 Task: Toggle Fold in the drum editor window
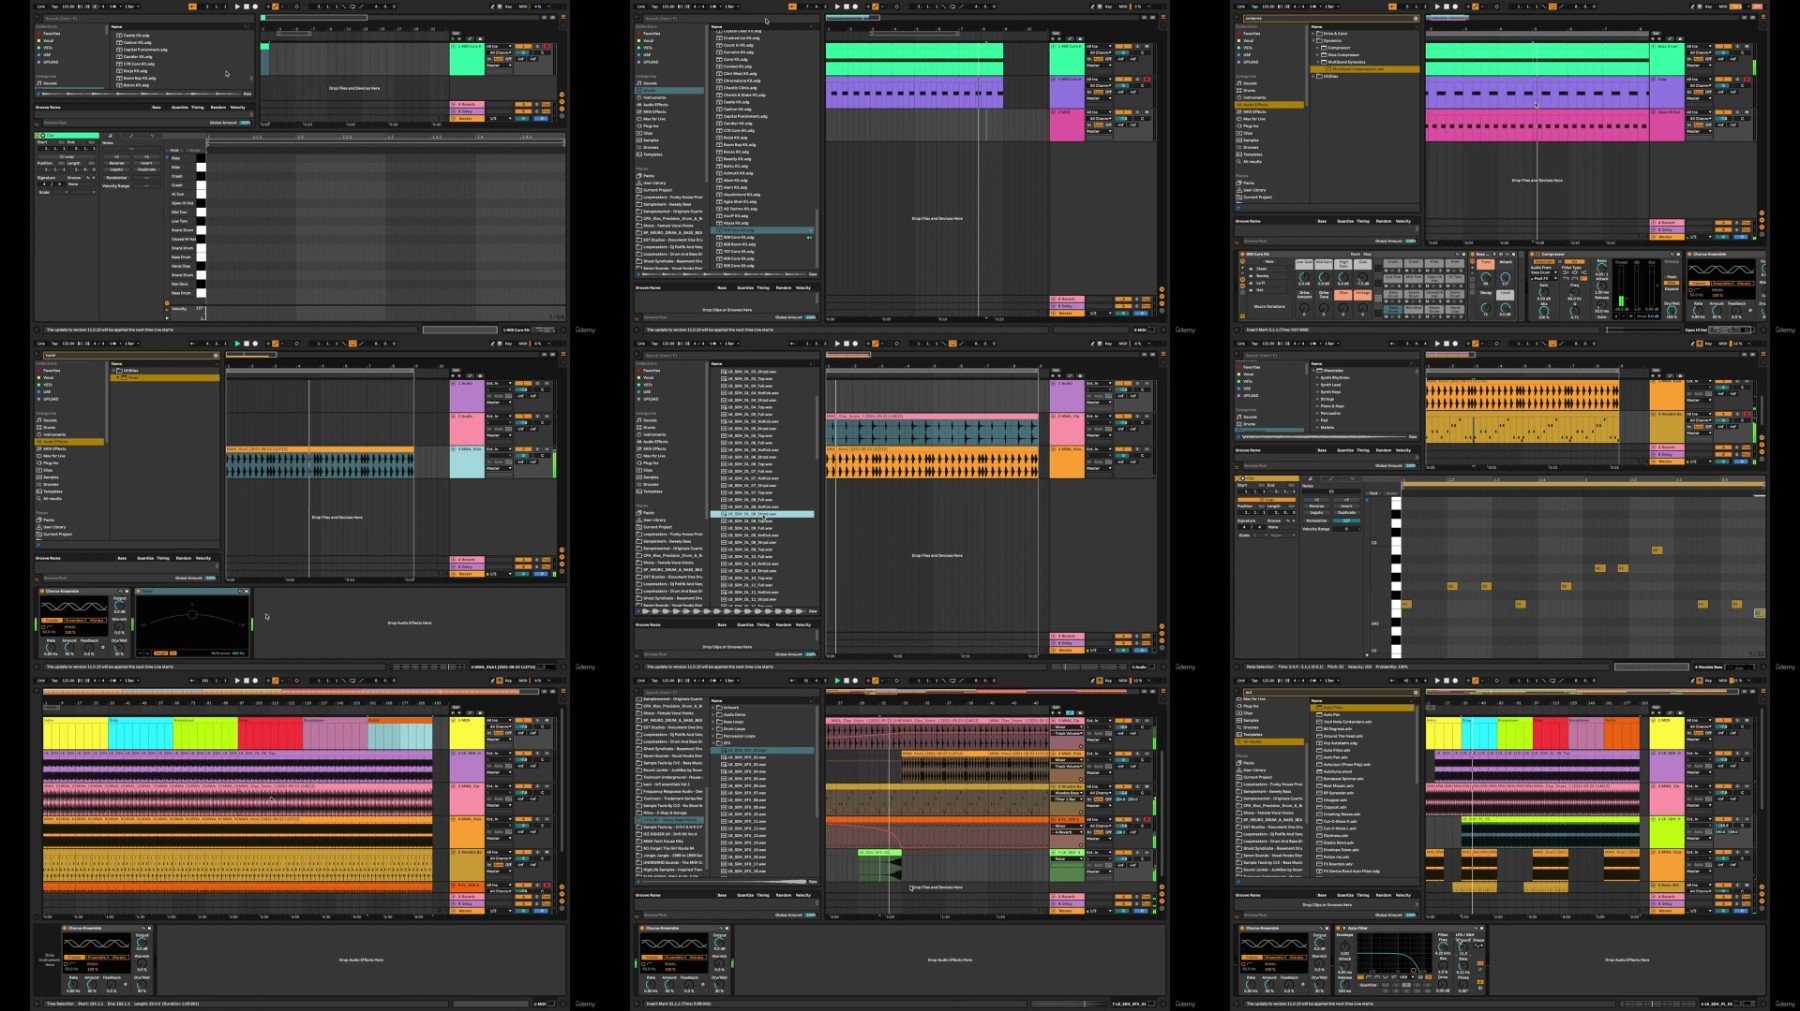[x=174, y=150]
